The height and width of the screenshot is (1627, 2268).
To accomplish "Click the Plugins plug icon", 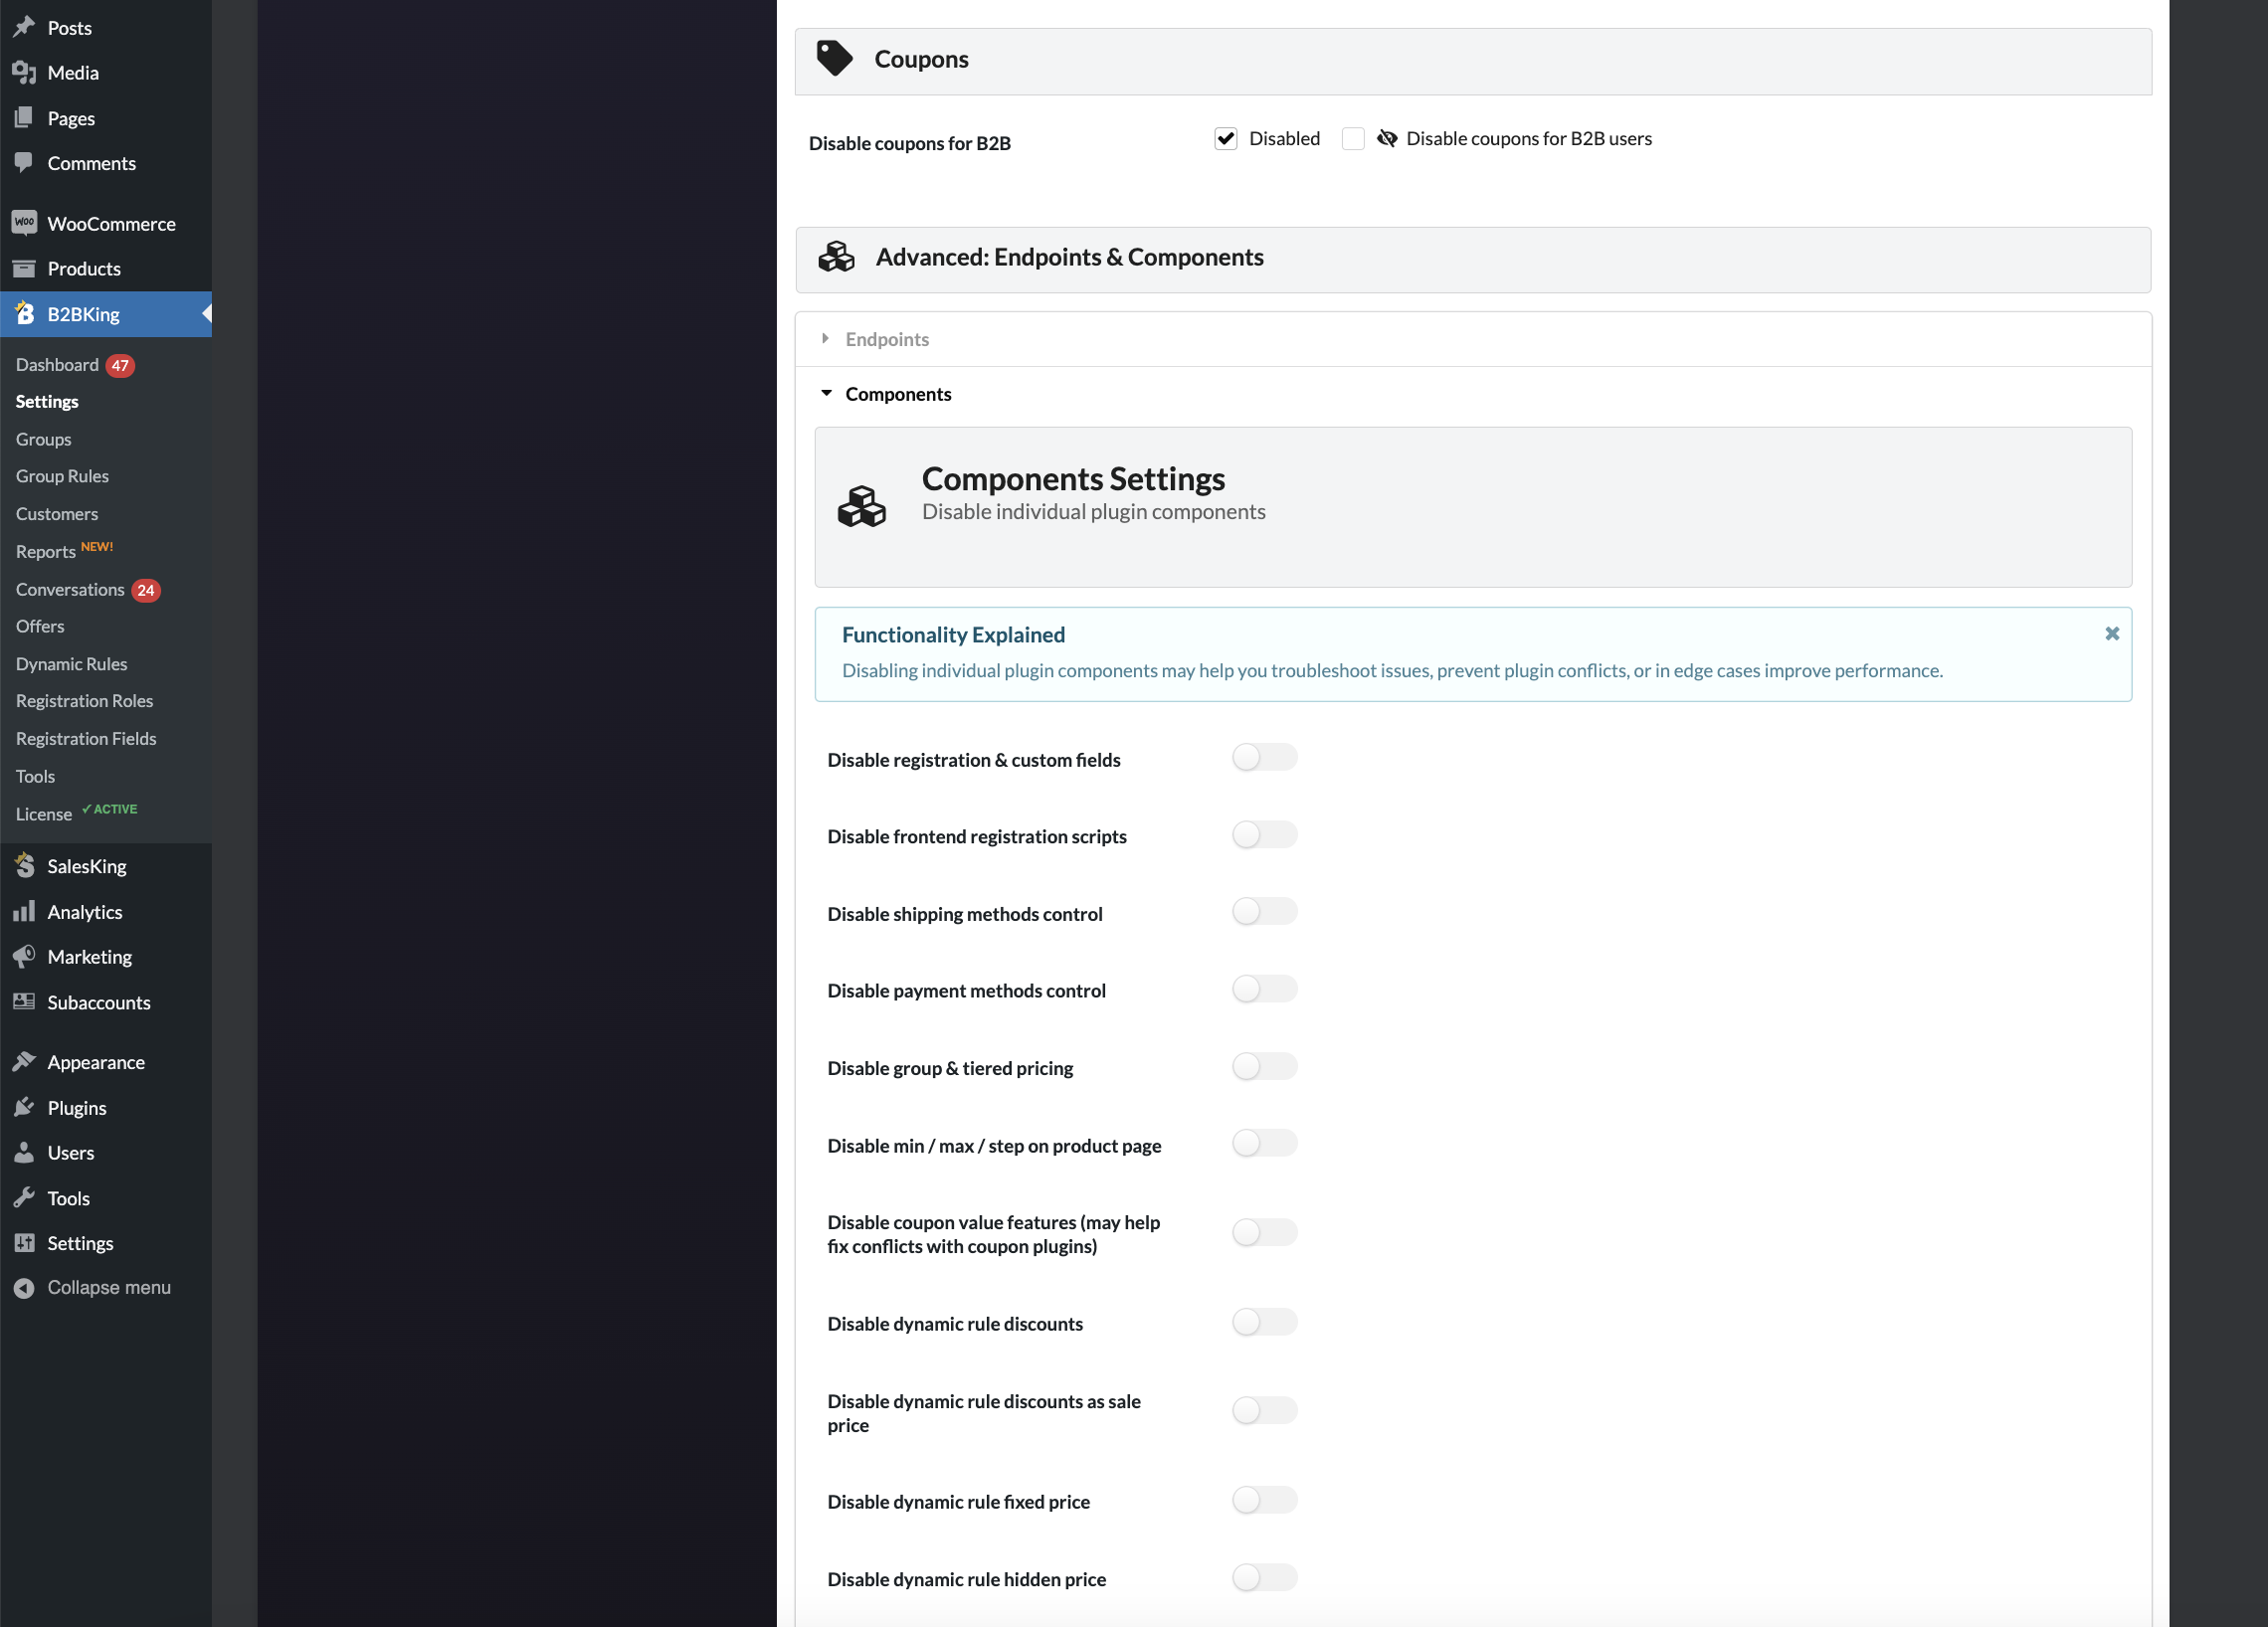I will tap(24, 1108).
